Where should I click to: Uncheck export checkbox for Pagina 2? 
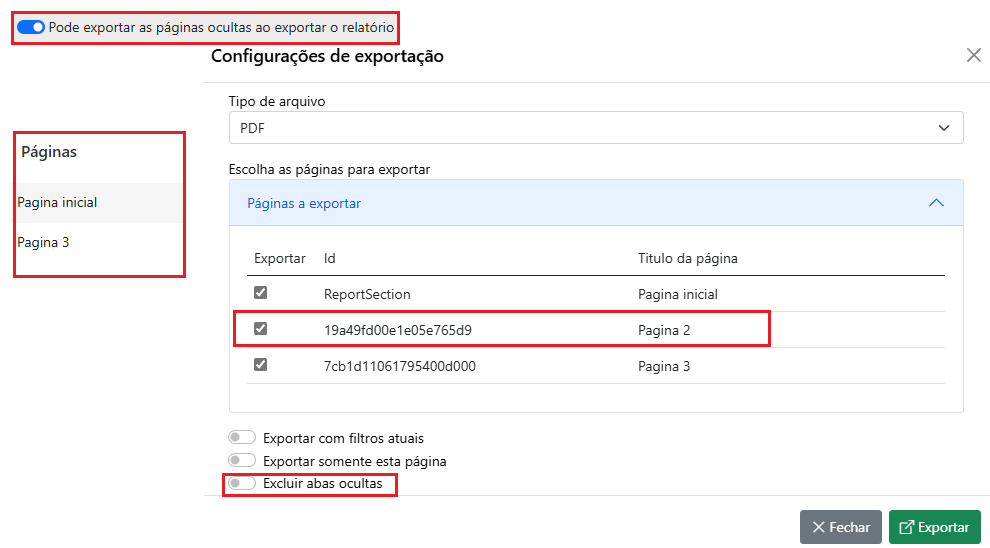pyautogui.click(x=261, y=329)
